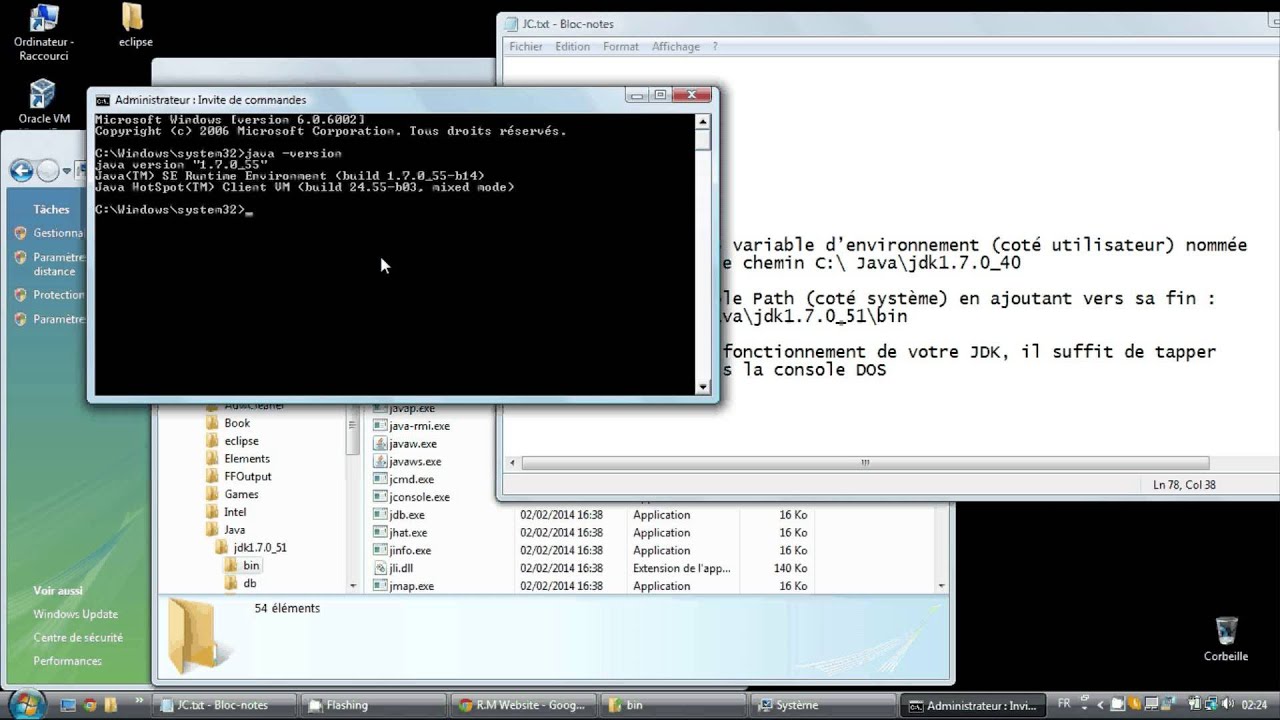Click the Games folder icon in tree

point(212,494)
